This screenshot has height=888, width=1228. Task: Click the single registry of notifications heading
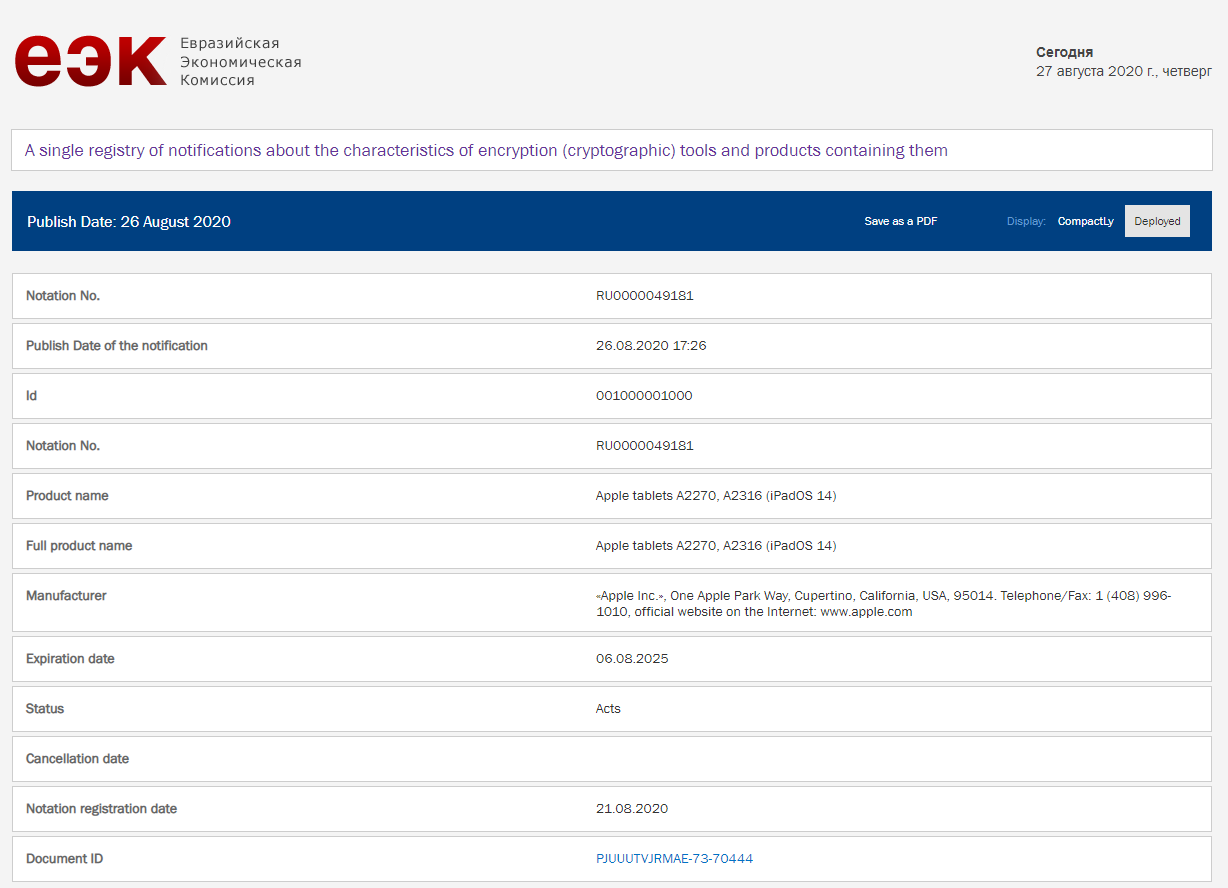coord(486,151)
